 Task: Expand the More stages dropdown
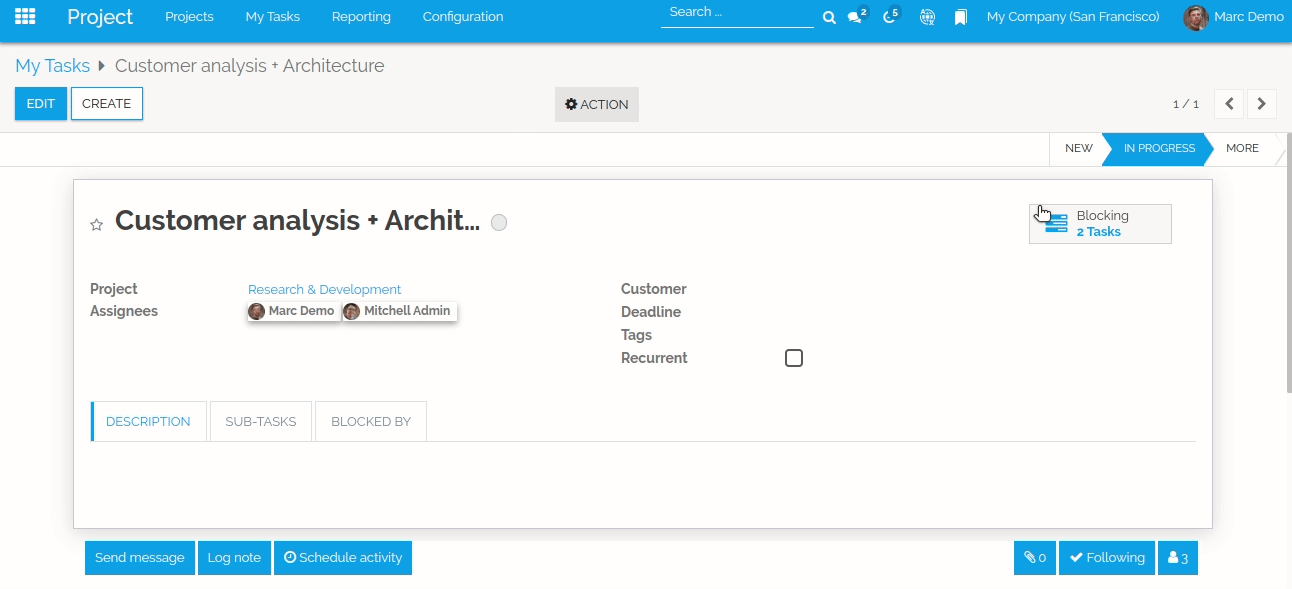[1242, 148]
